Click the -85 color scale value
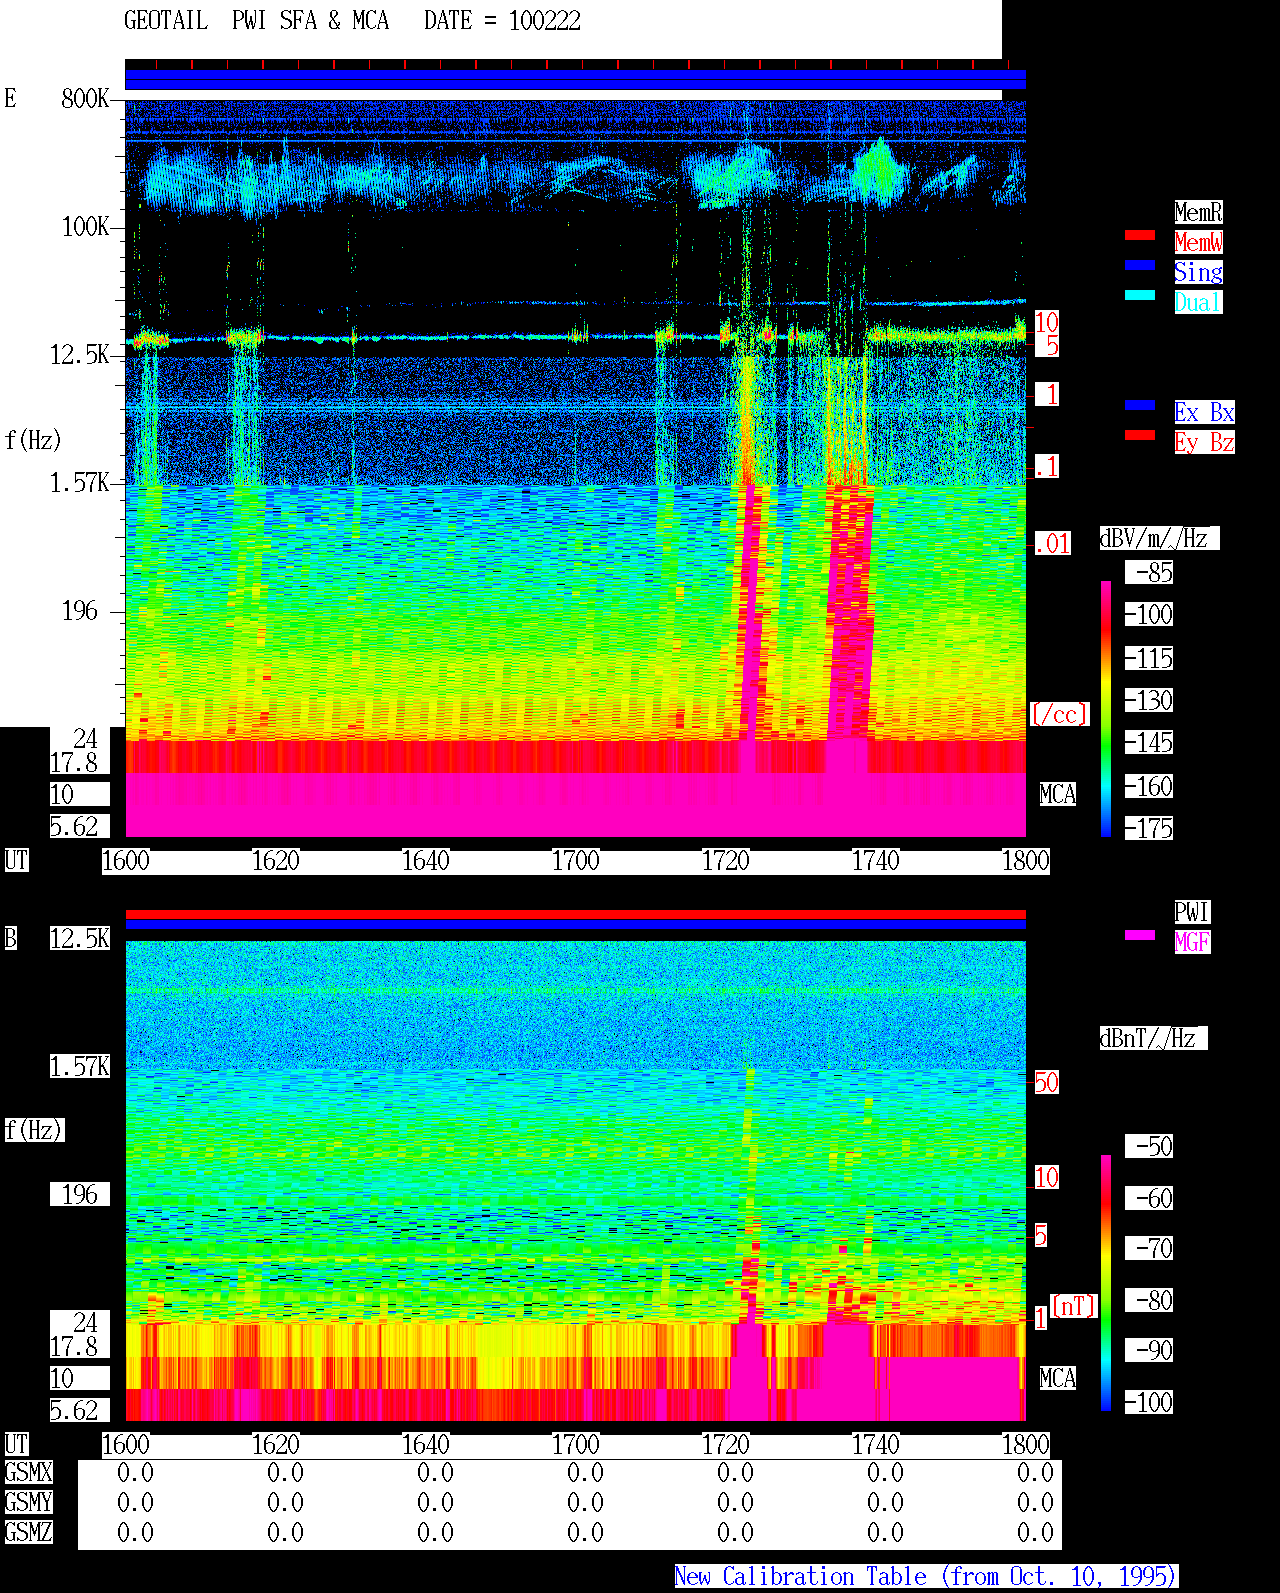Image resolution: width=1280 pixels, height=1593 pixels. click(1149, 572)
